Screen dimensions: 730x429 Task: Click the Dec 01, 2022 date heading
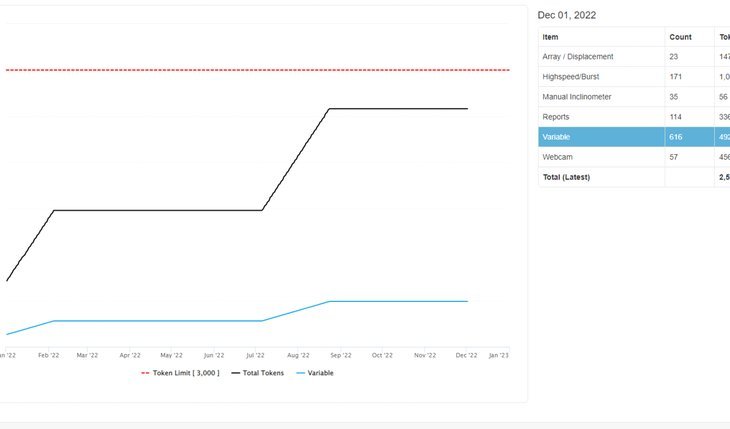click(x=567, y=15)
